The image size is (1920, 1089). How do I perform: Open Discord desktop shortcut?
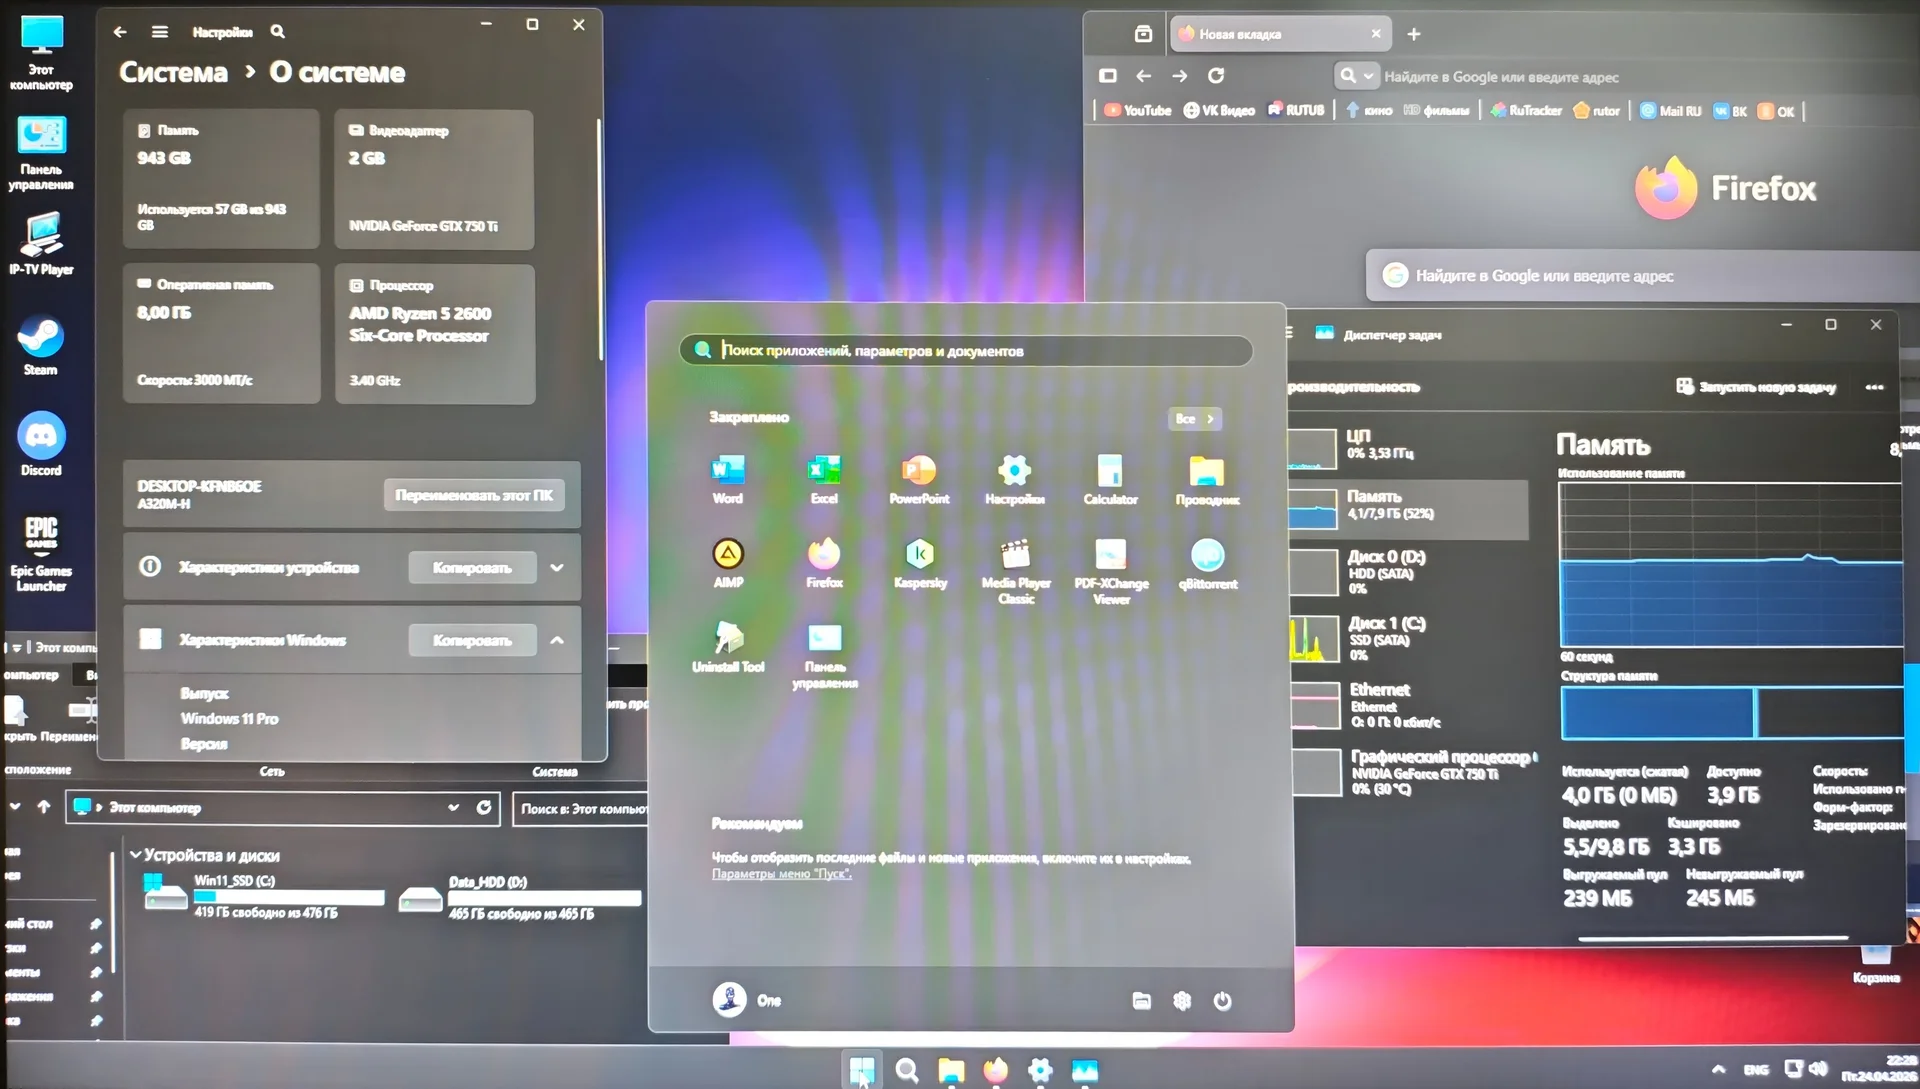(41, 444)
